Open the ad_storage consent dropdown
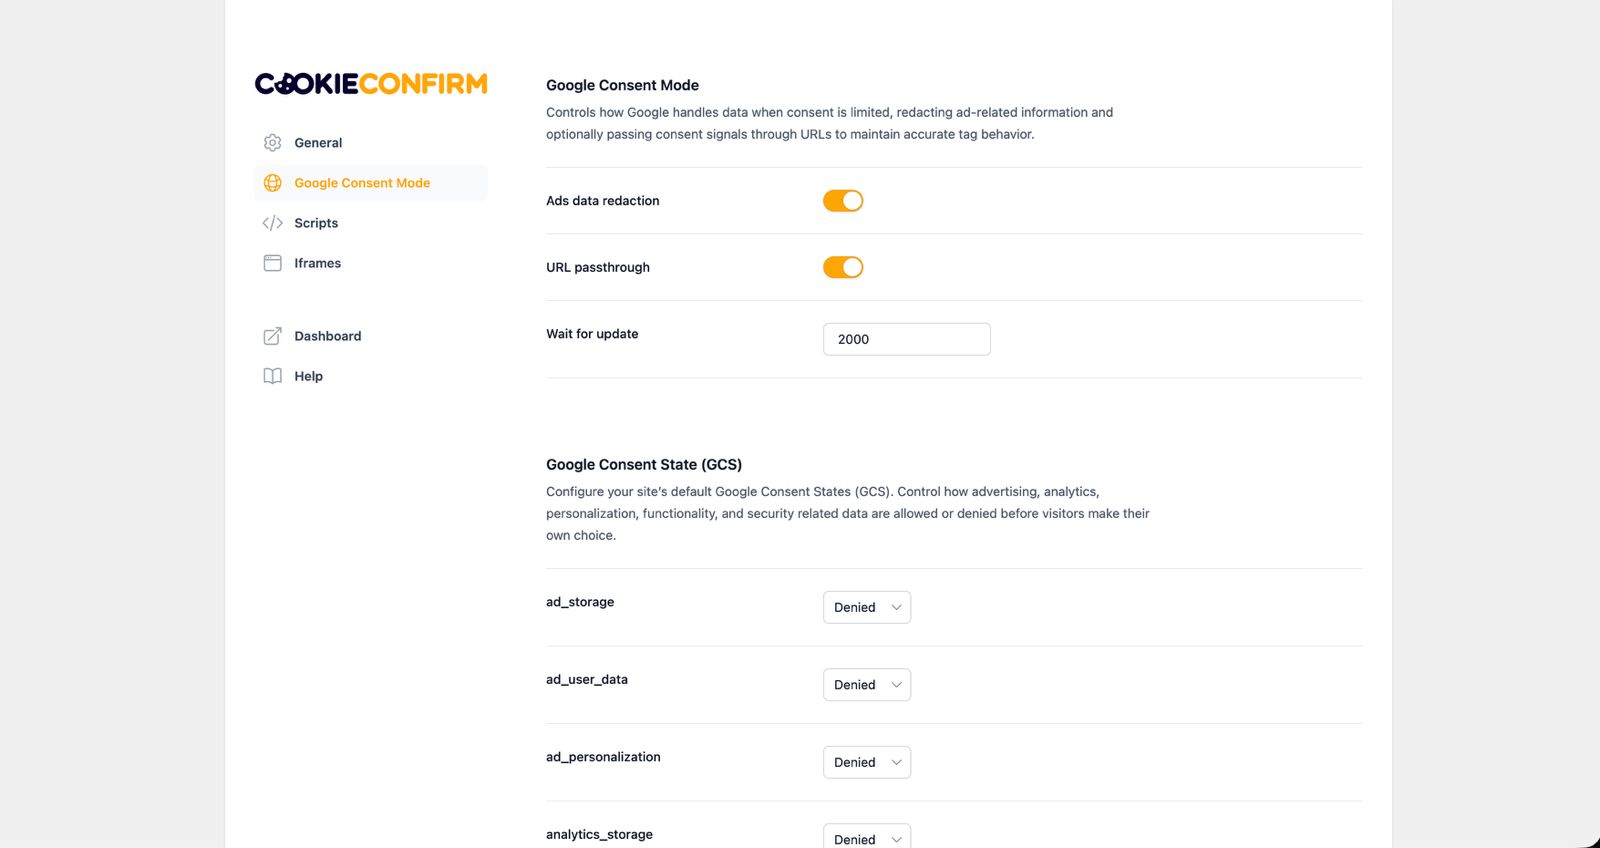This screenshot has height=848, width=1600. [x=866, y=607]
